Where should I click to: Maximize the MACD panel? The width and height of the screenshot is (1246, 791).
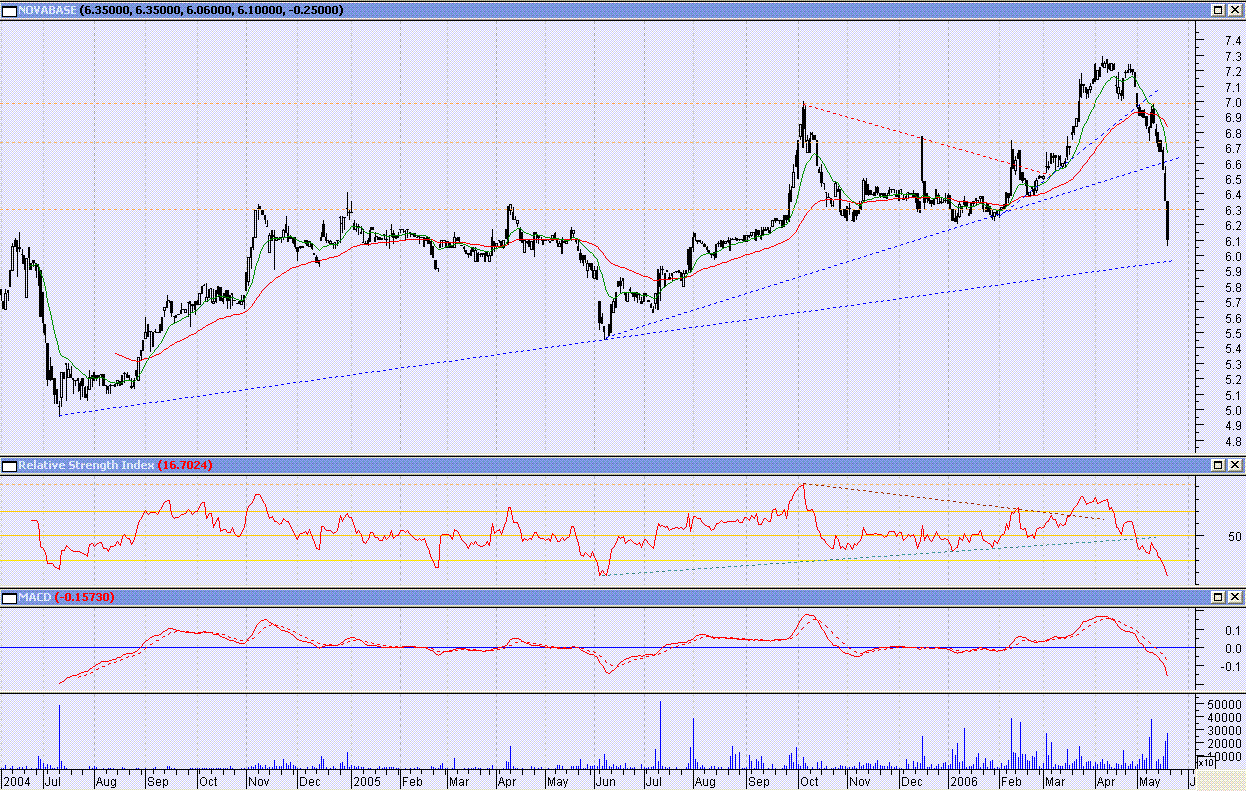tap(1218, 597)
